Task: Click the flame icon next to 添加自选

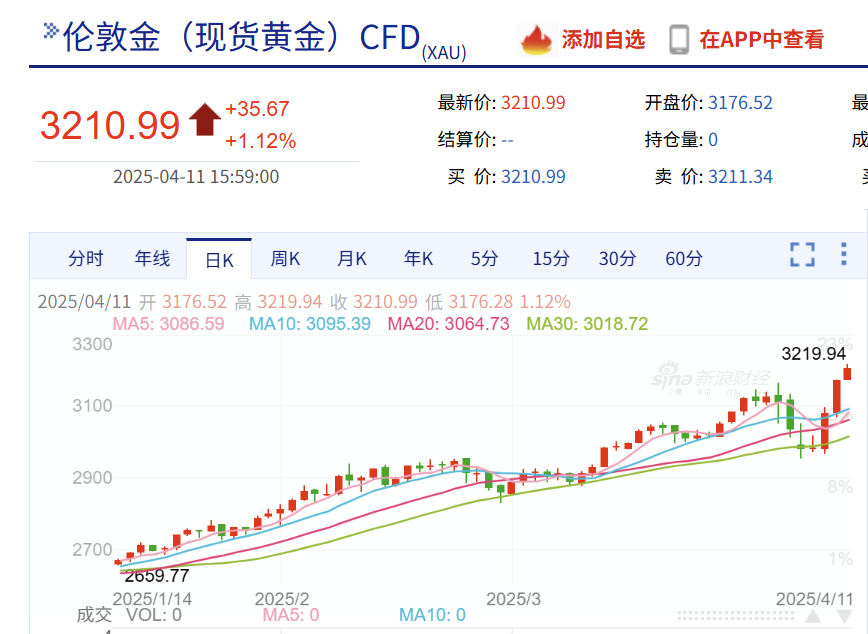Action: (x=537, y=38)
